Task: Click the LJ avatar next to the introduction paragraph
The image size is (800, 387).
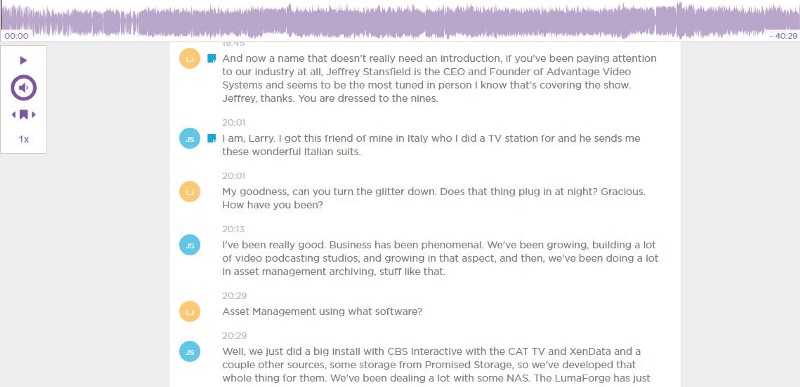Action: pyautogui.click(x=189, y=59)
